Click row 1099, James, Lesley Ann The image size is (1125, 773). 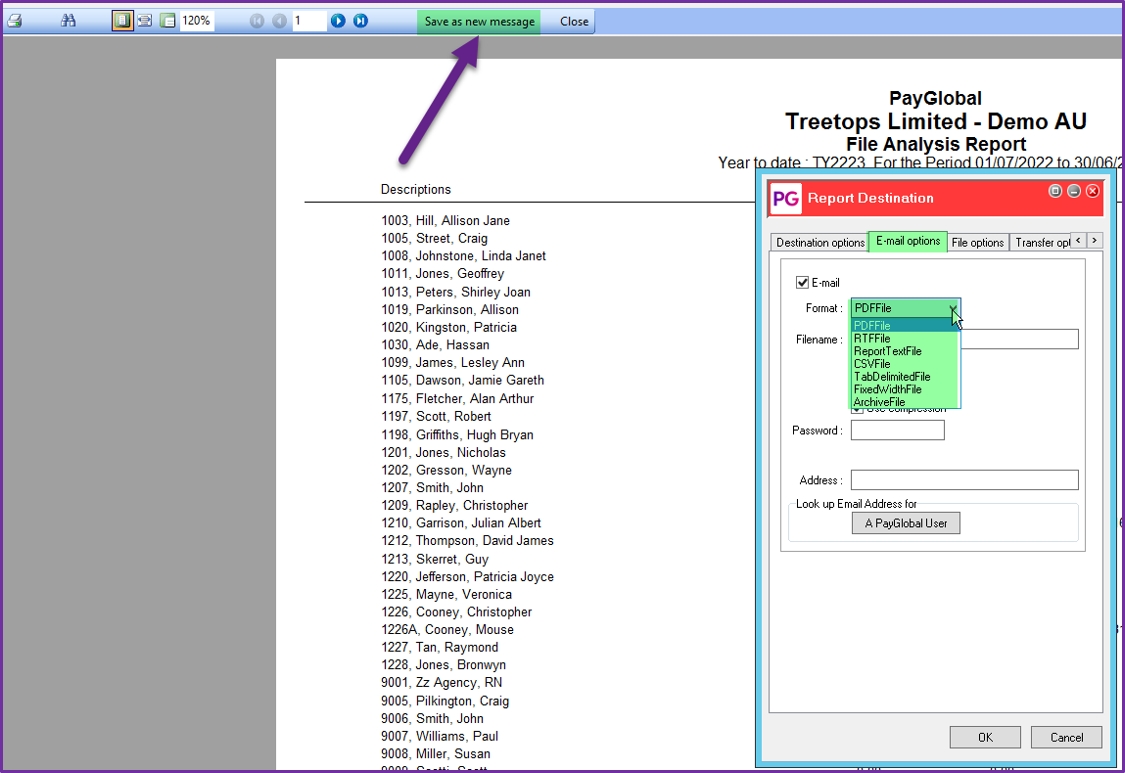(453, 362)
